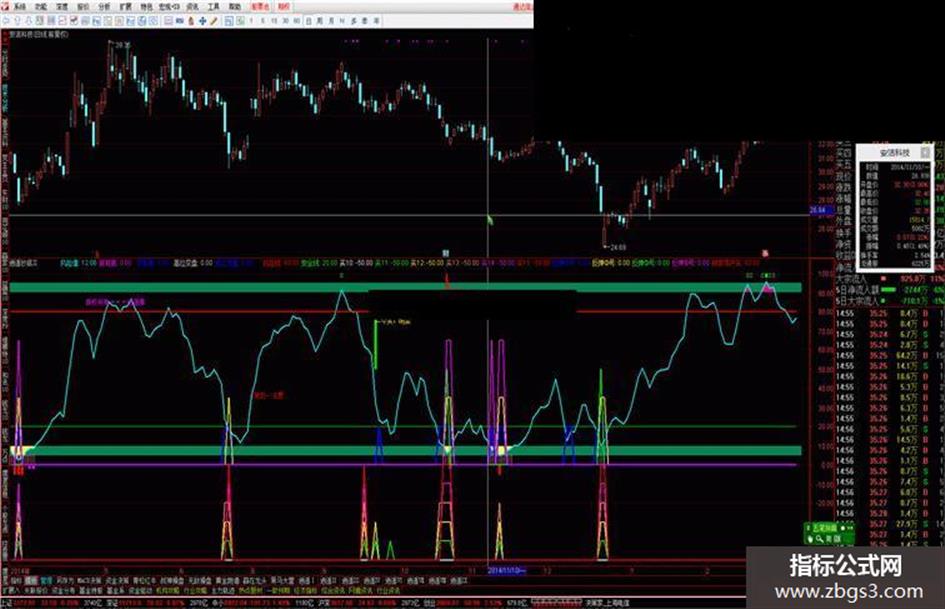The image size is (945, 609).
Task: Expand the 扩展 bottom tab row
Action: pyautogui.click(x=11, y=591)
